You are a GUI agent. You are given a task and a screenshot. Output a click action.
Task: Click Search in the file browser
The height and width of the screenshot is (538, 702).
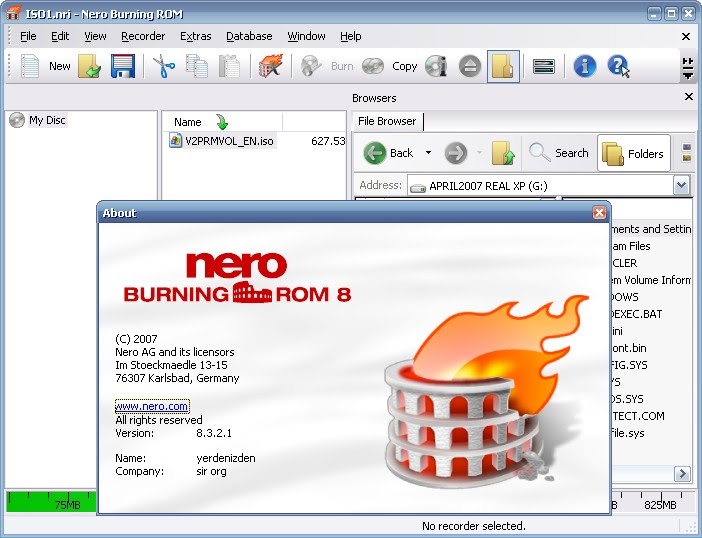pos(559,153)
